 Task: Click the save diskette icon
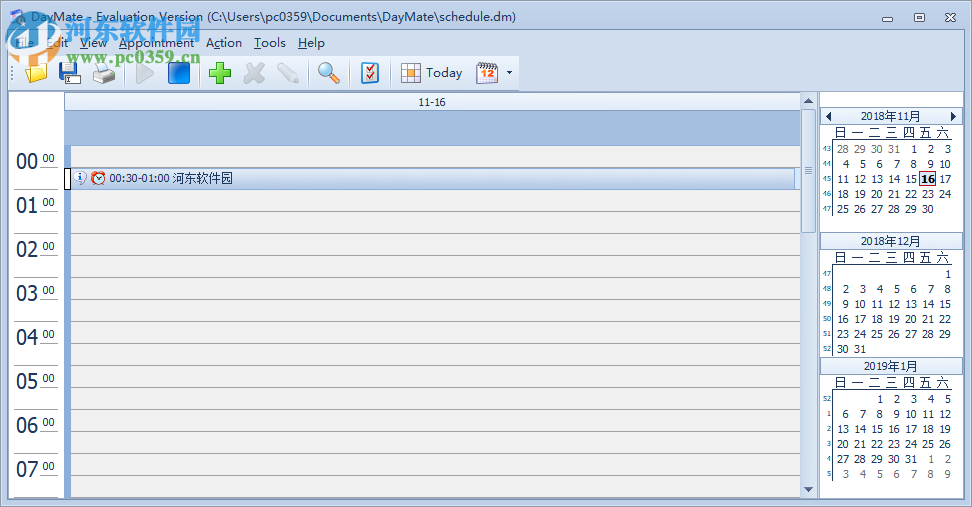coord(69,73)
